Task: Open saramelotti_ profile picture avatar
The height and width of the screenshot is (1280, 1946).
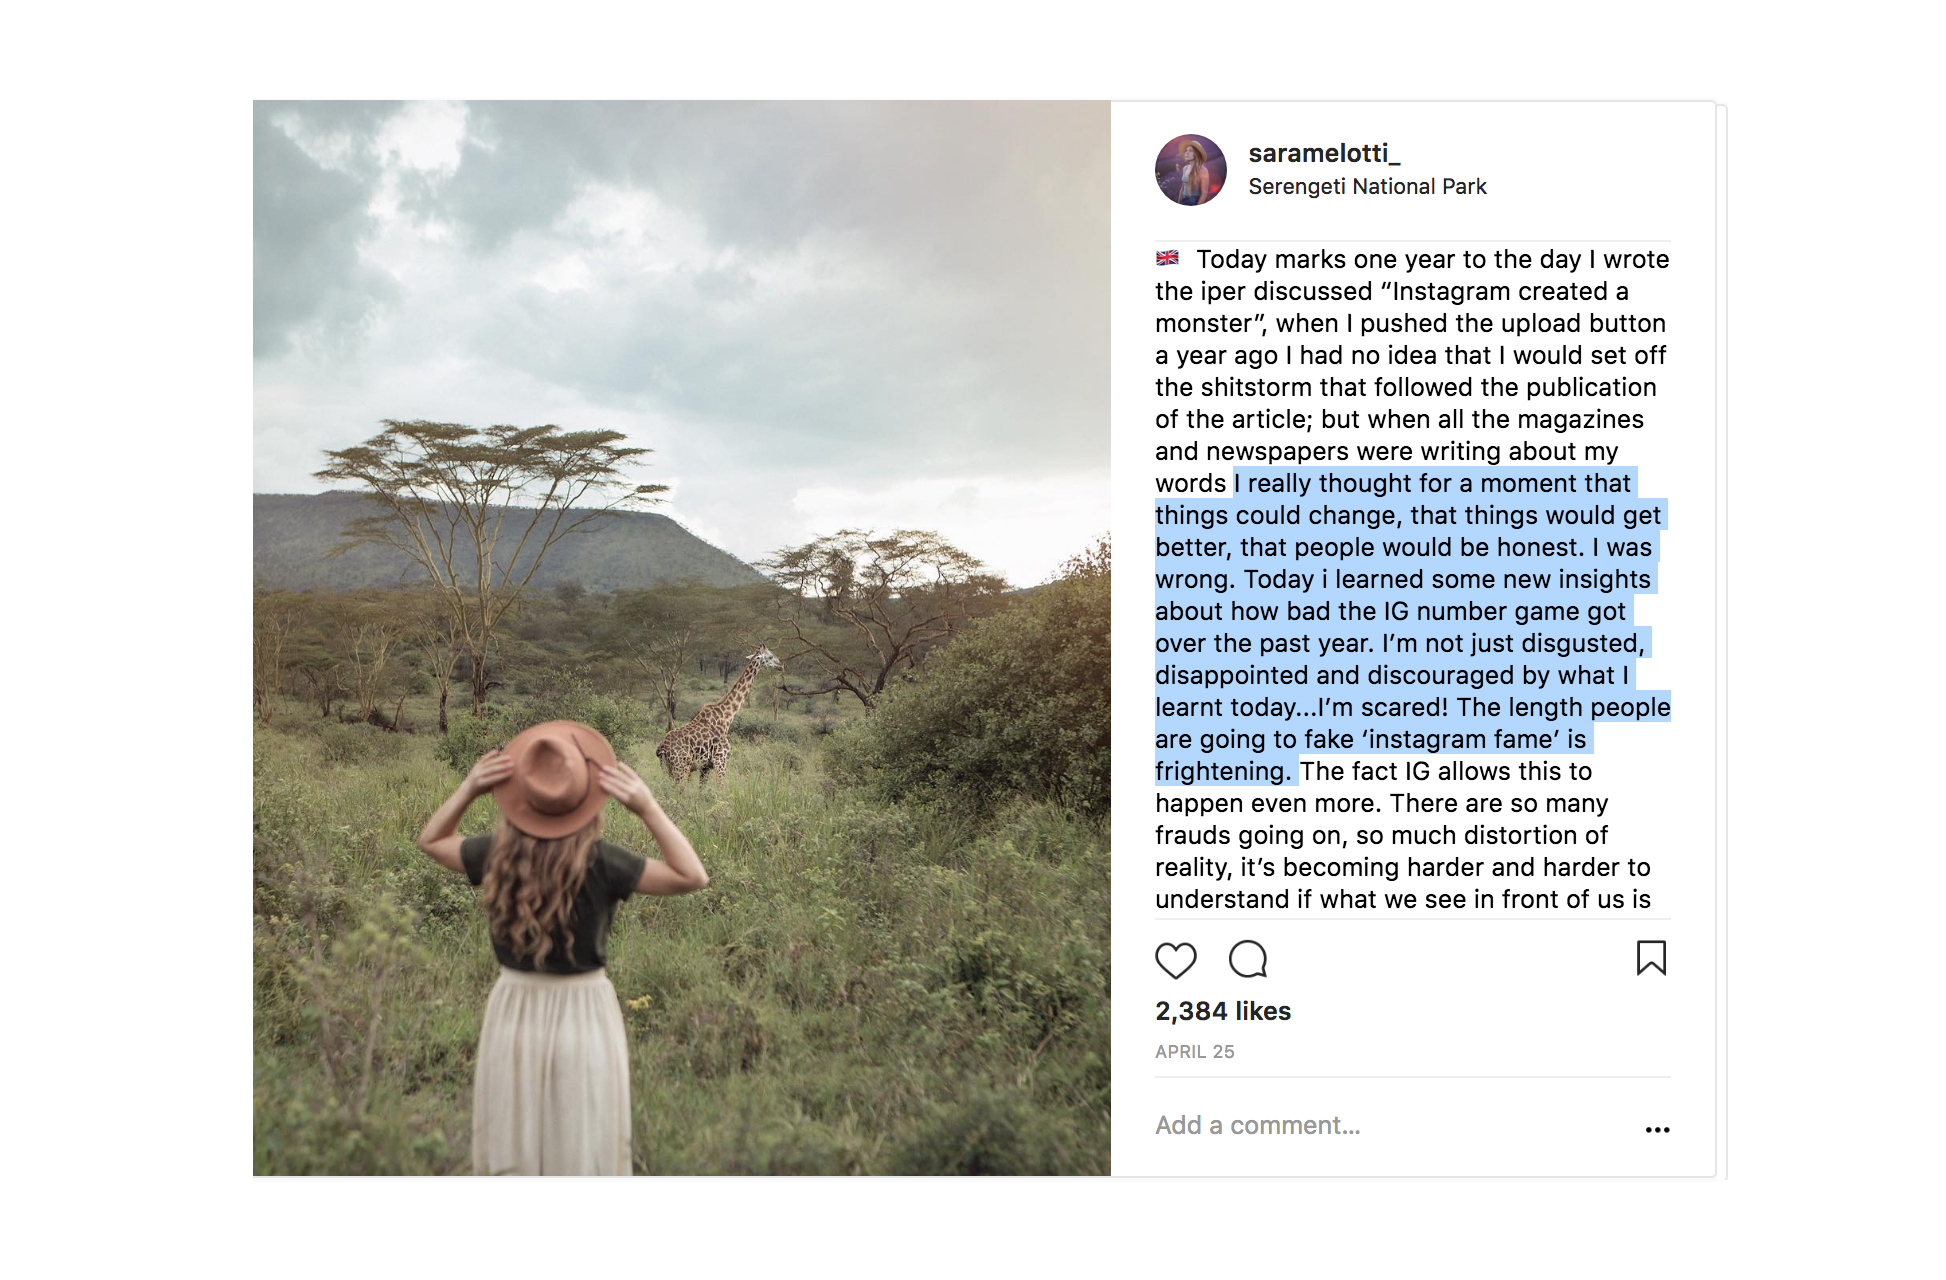Action: pyautogui.click(x=1191, y=170)
